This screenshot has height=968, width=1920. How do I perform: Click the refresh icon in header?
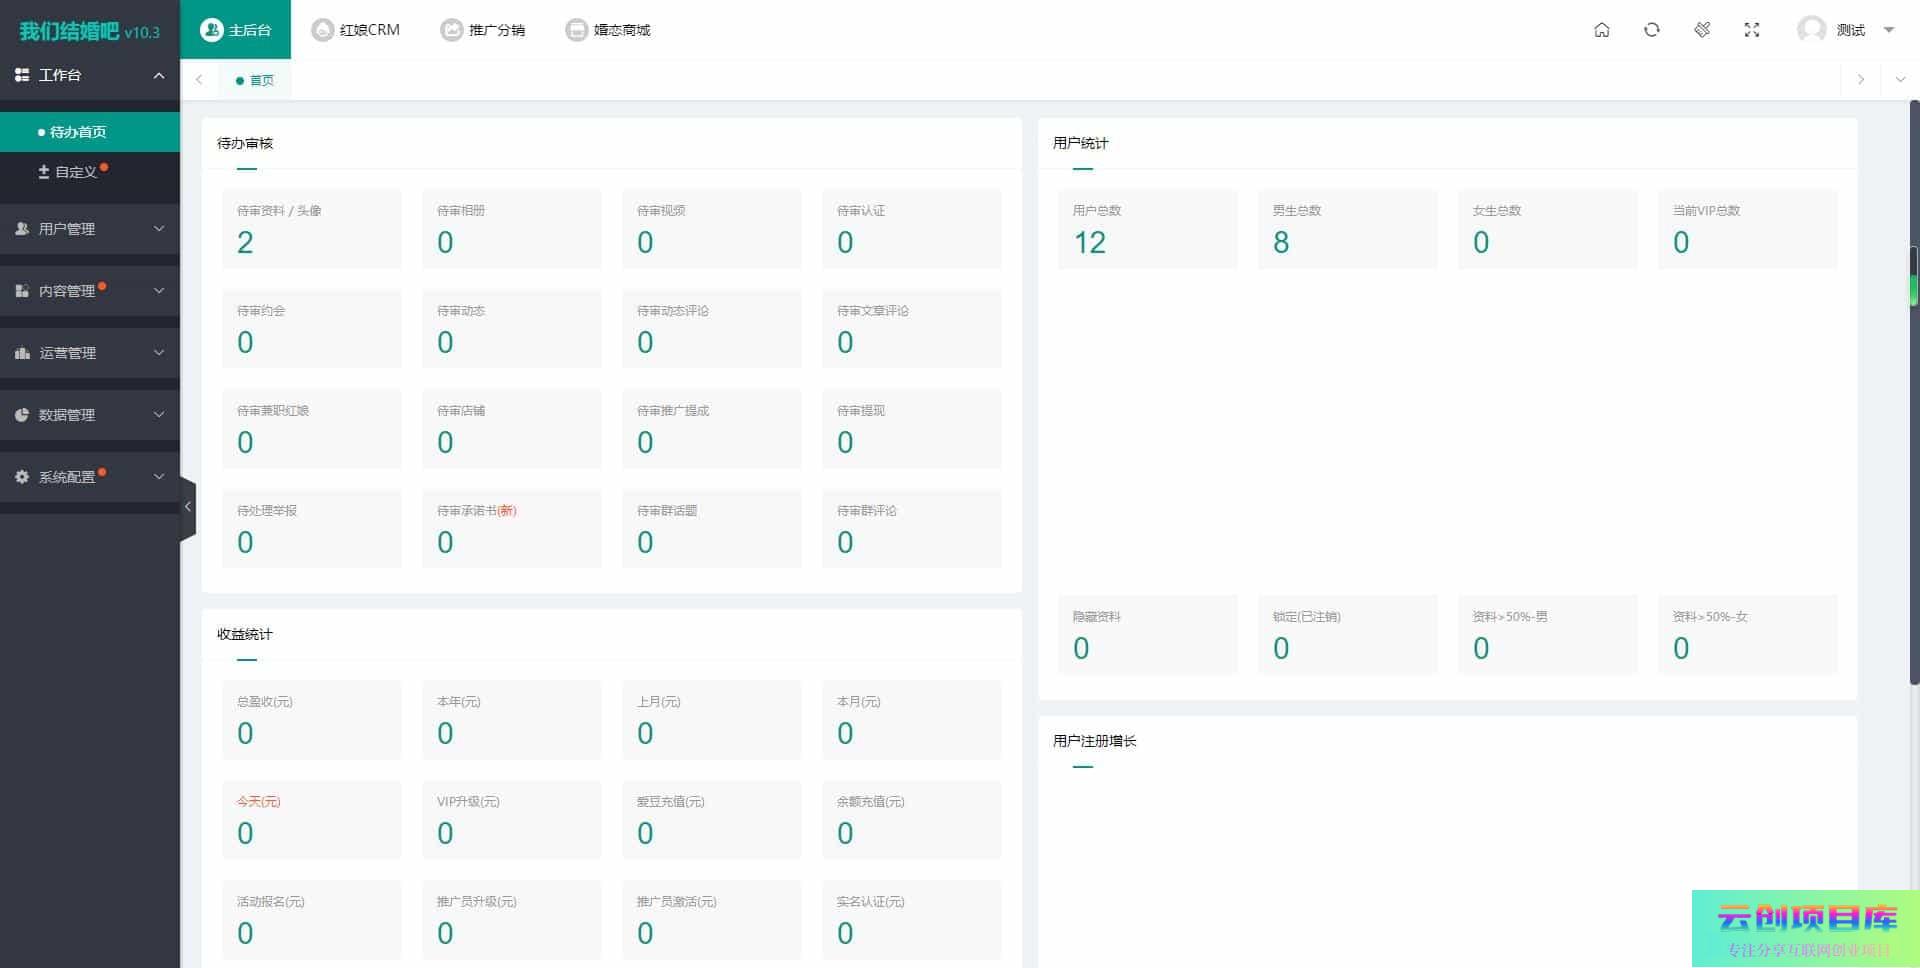pos(1651,30)
